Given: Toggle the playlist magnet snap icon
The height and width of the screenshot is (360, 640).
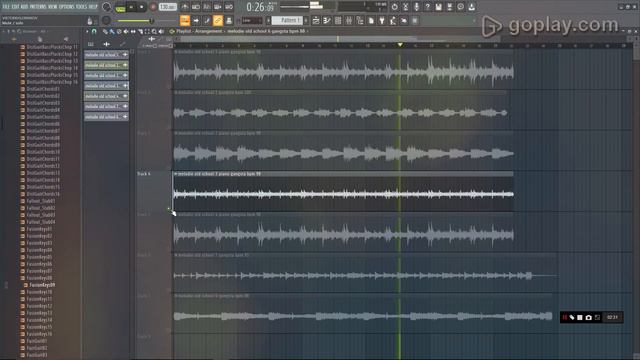Looking at the screenshot, I should coord(94,31).
